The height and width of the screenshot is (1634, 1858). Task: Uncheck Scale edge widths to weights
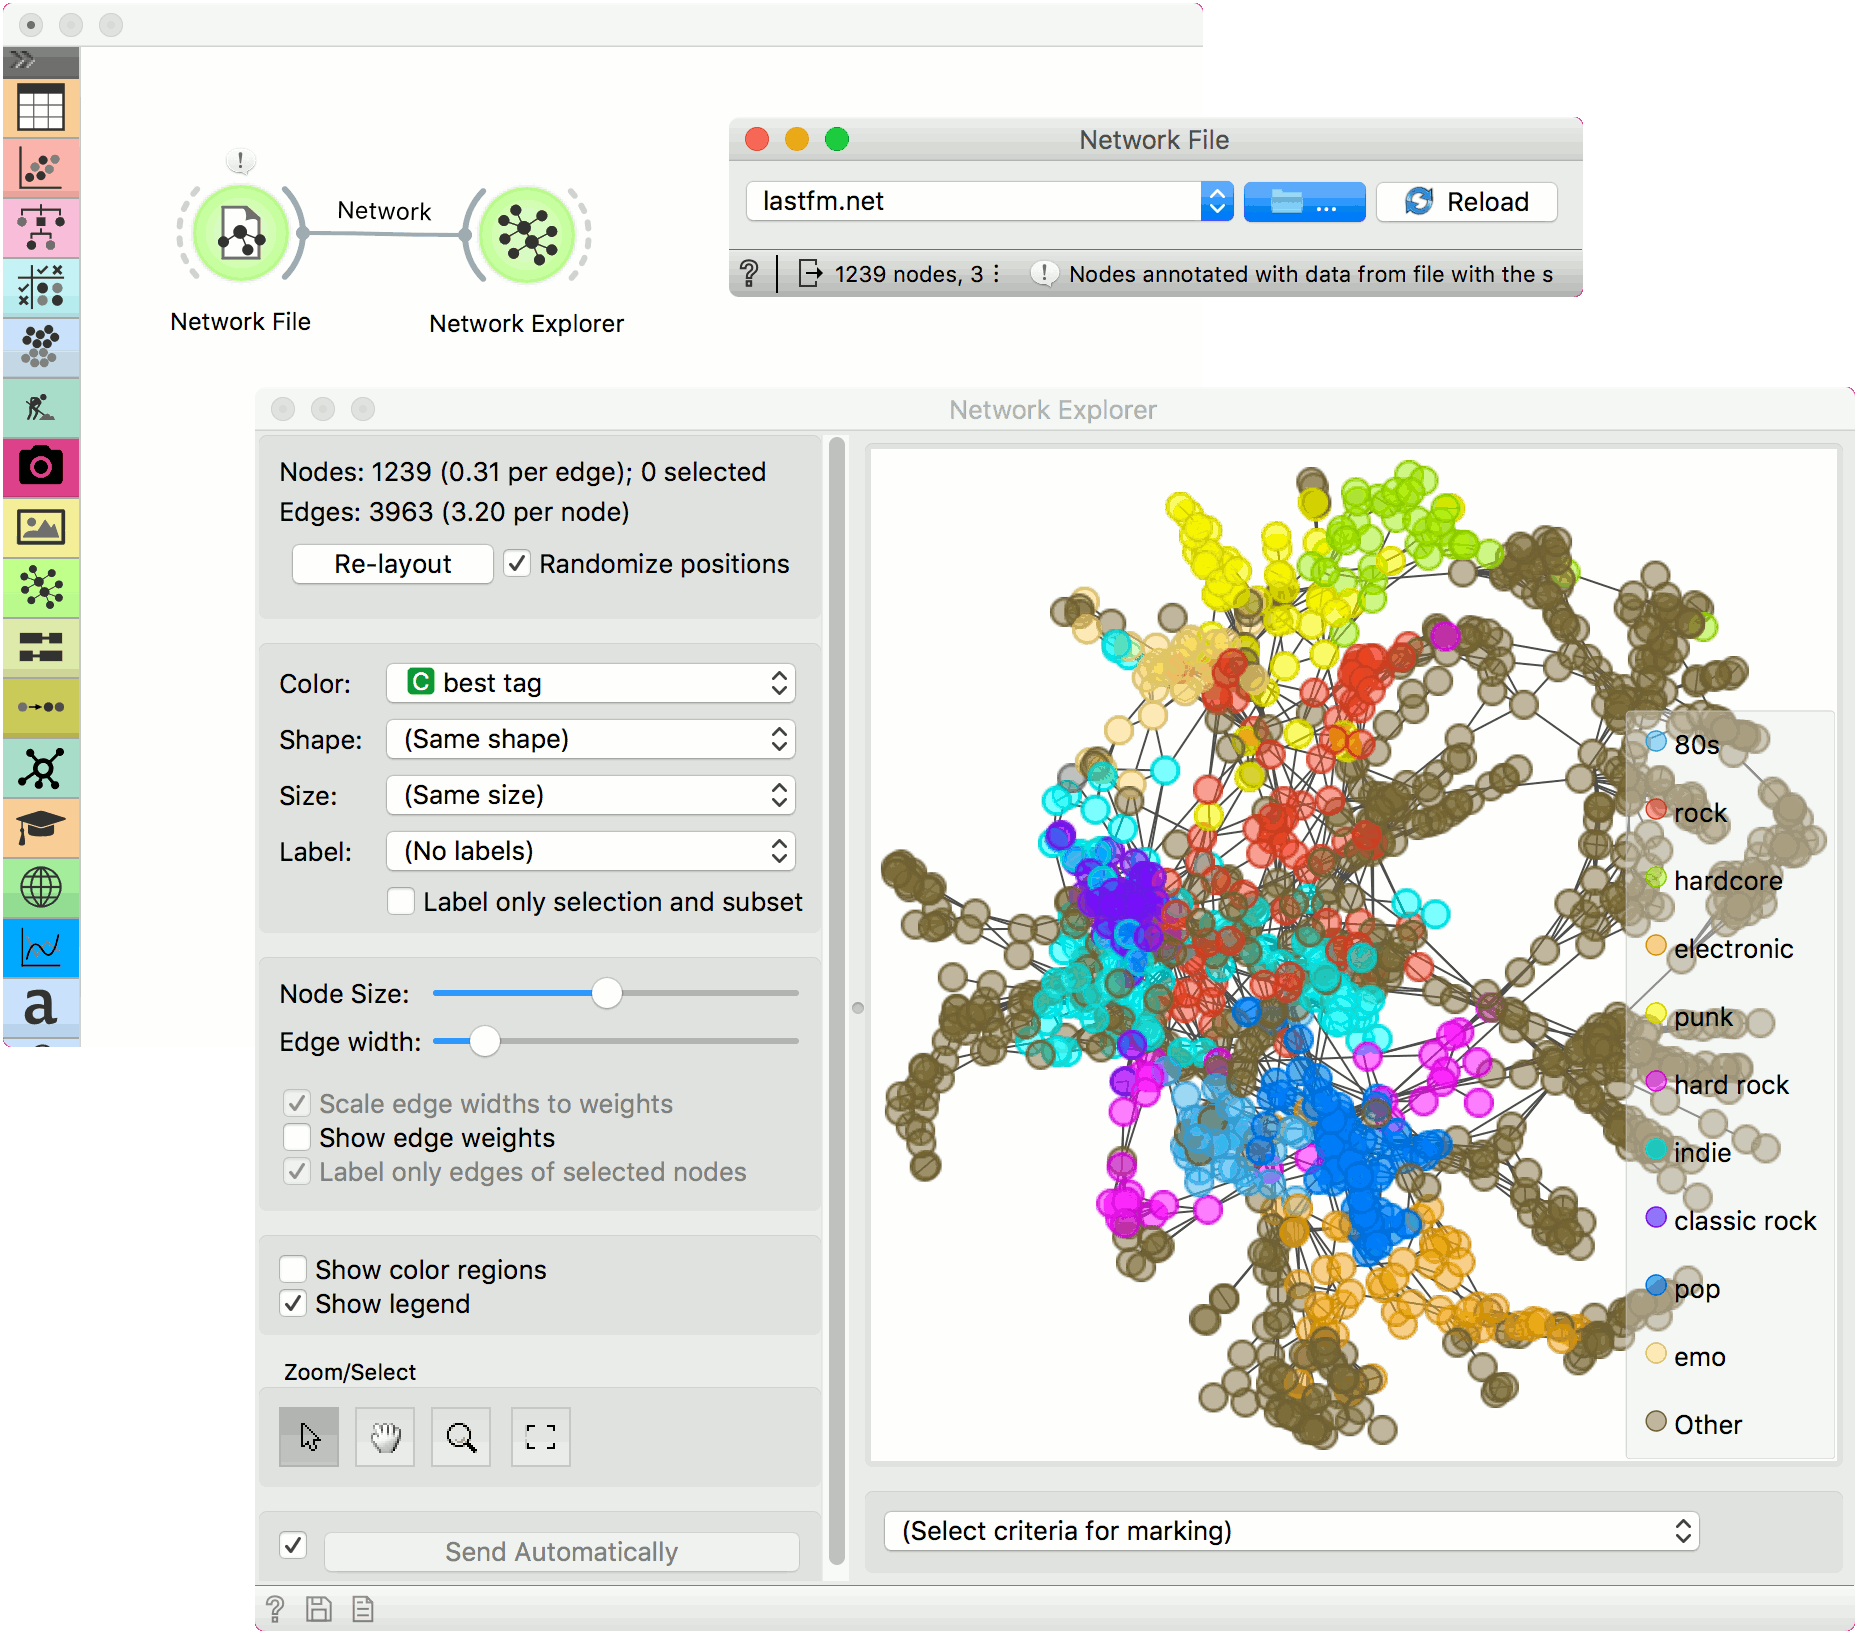point(297,1103)
